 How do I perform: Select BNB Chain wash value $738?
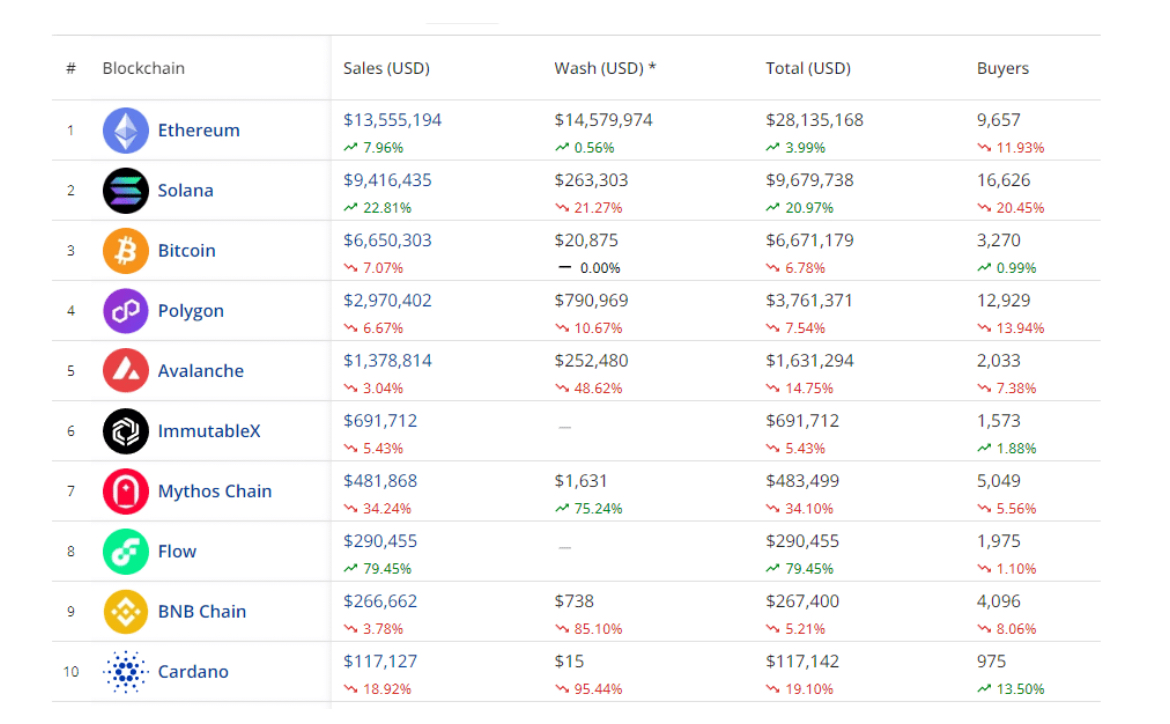[x=574, y=602]
